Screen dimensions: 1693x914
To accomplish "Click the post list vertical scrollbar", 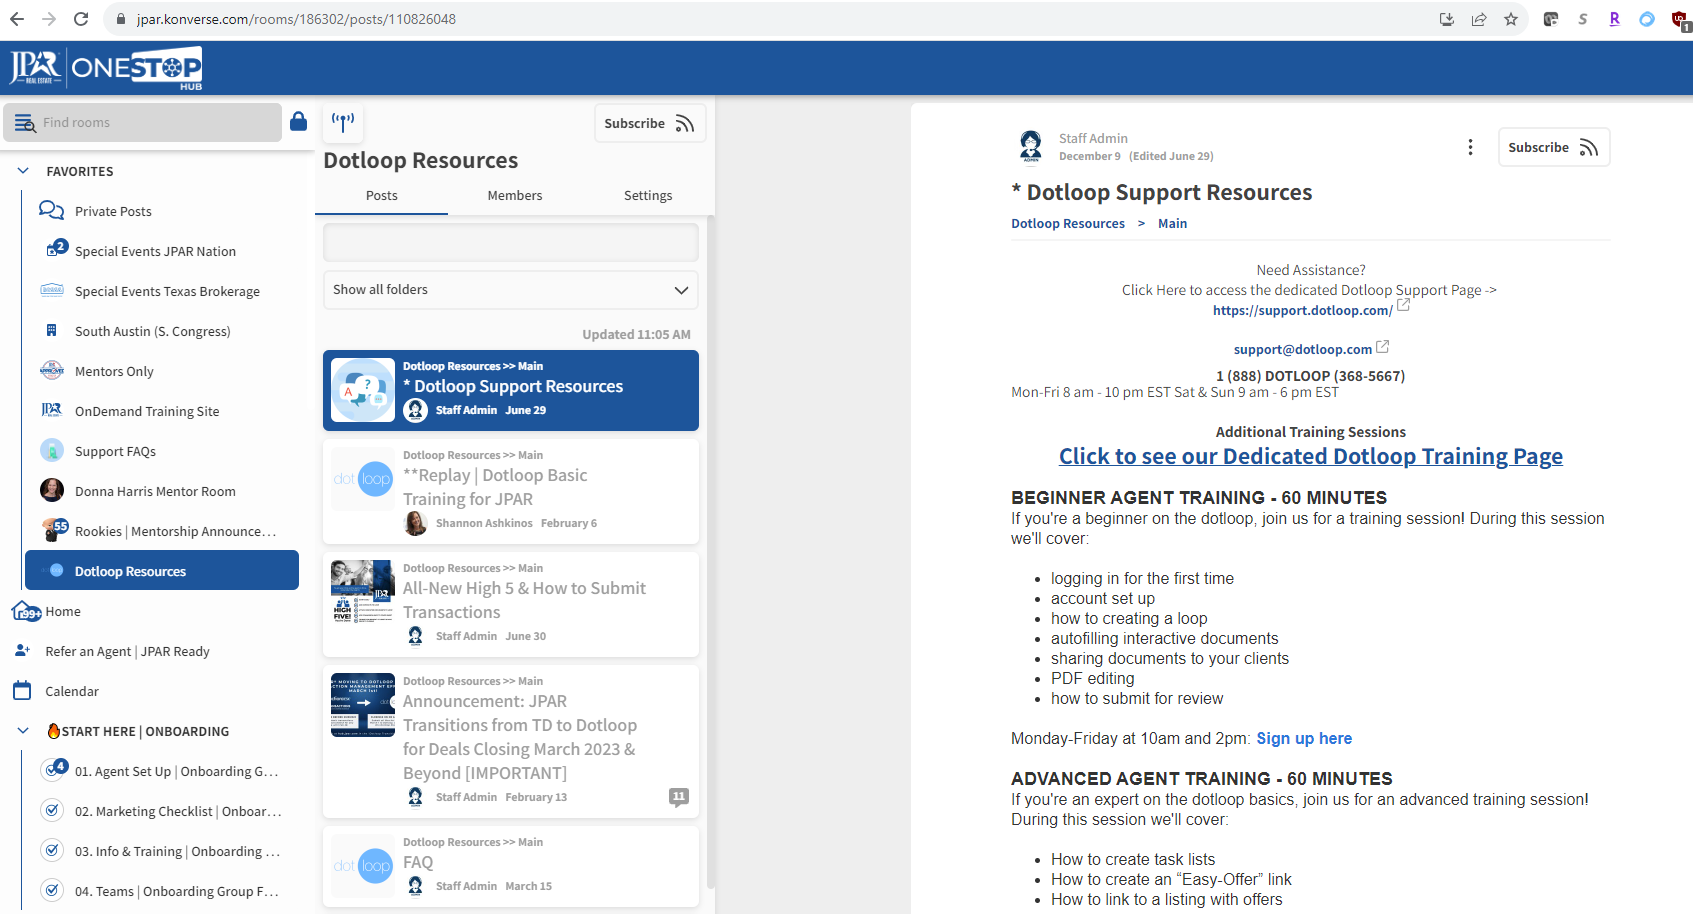I will [x=711, y=550].
